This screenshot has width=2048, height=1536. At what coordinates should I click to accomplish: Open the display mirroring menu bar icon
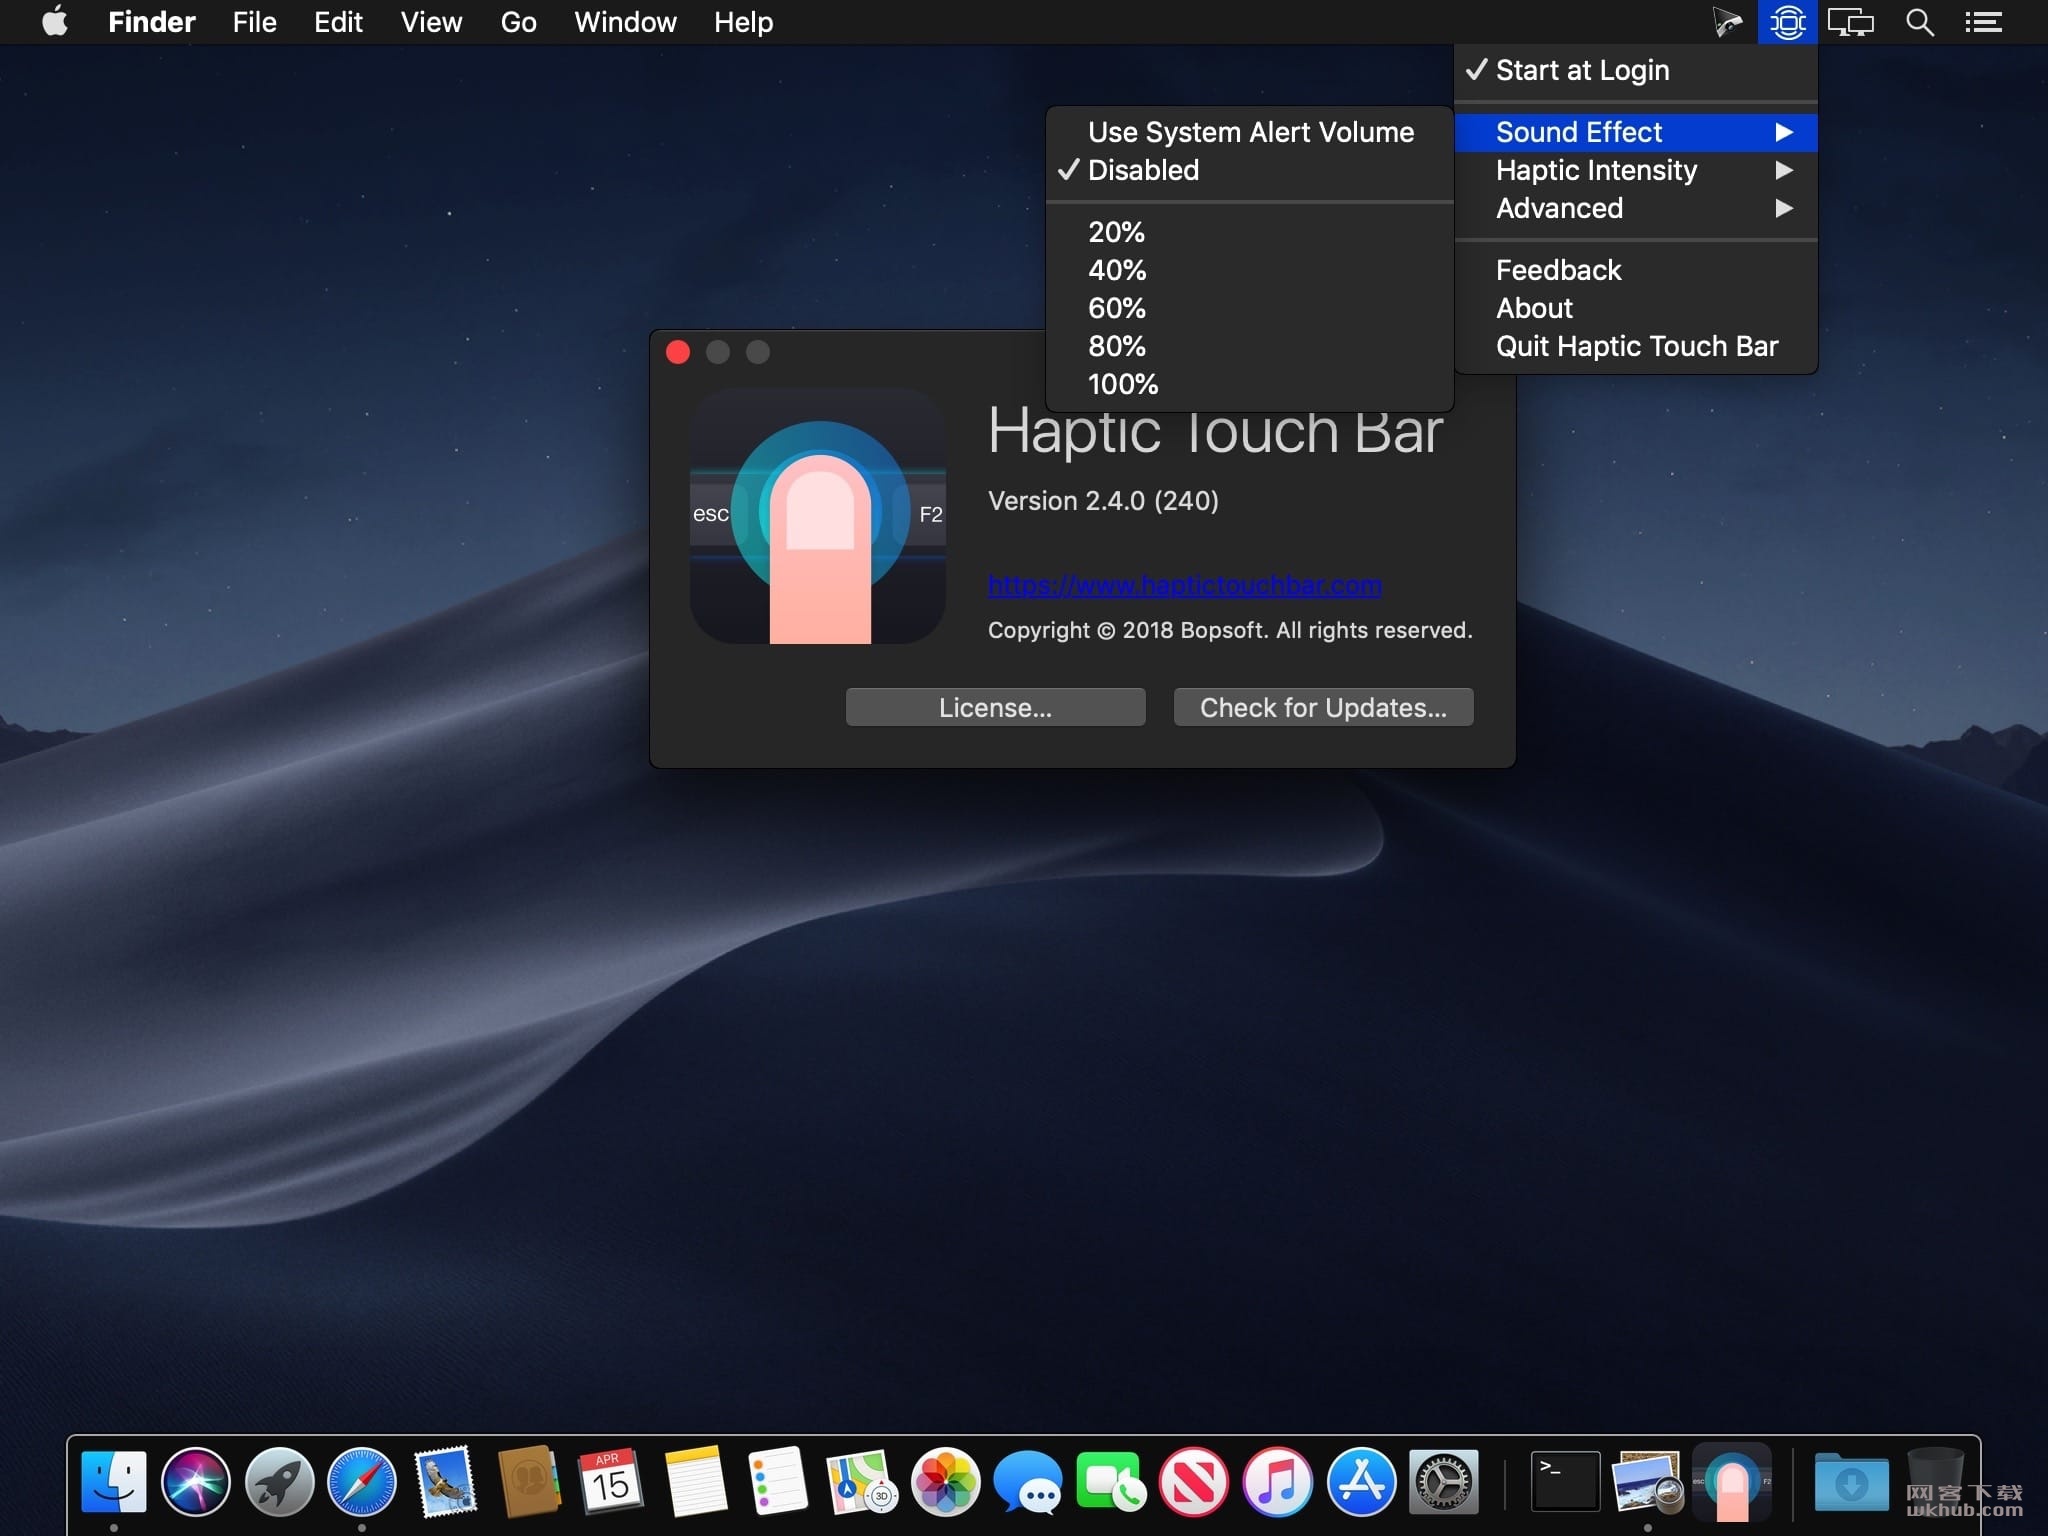[x=1850, y=22]
